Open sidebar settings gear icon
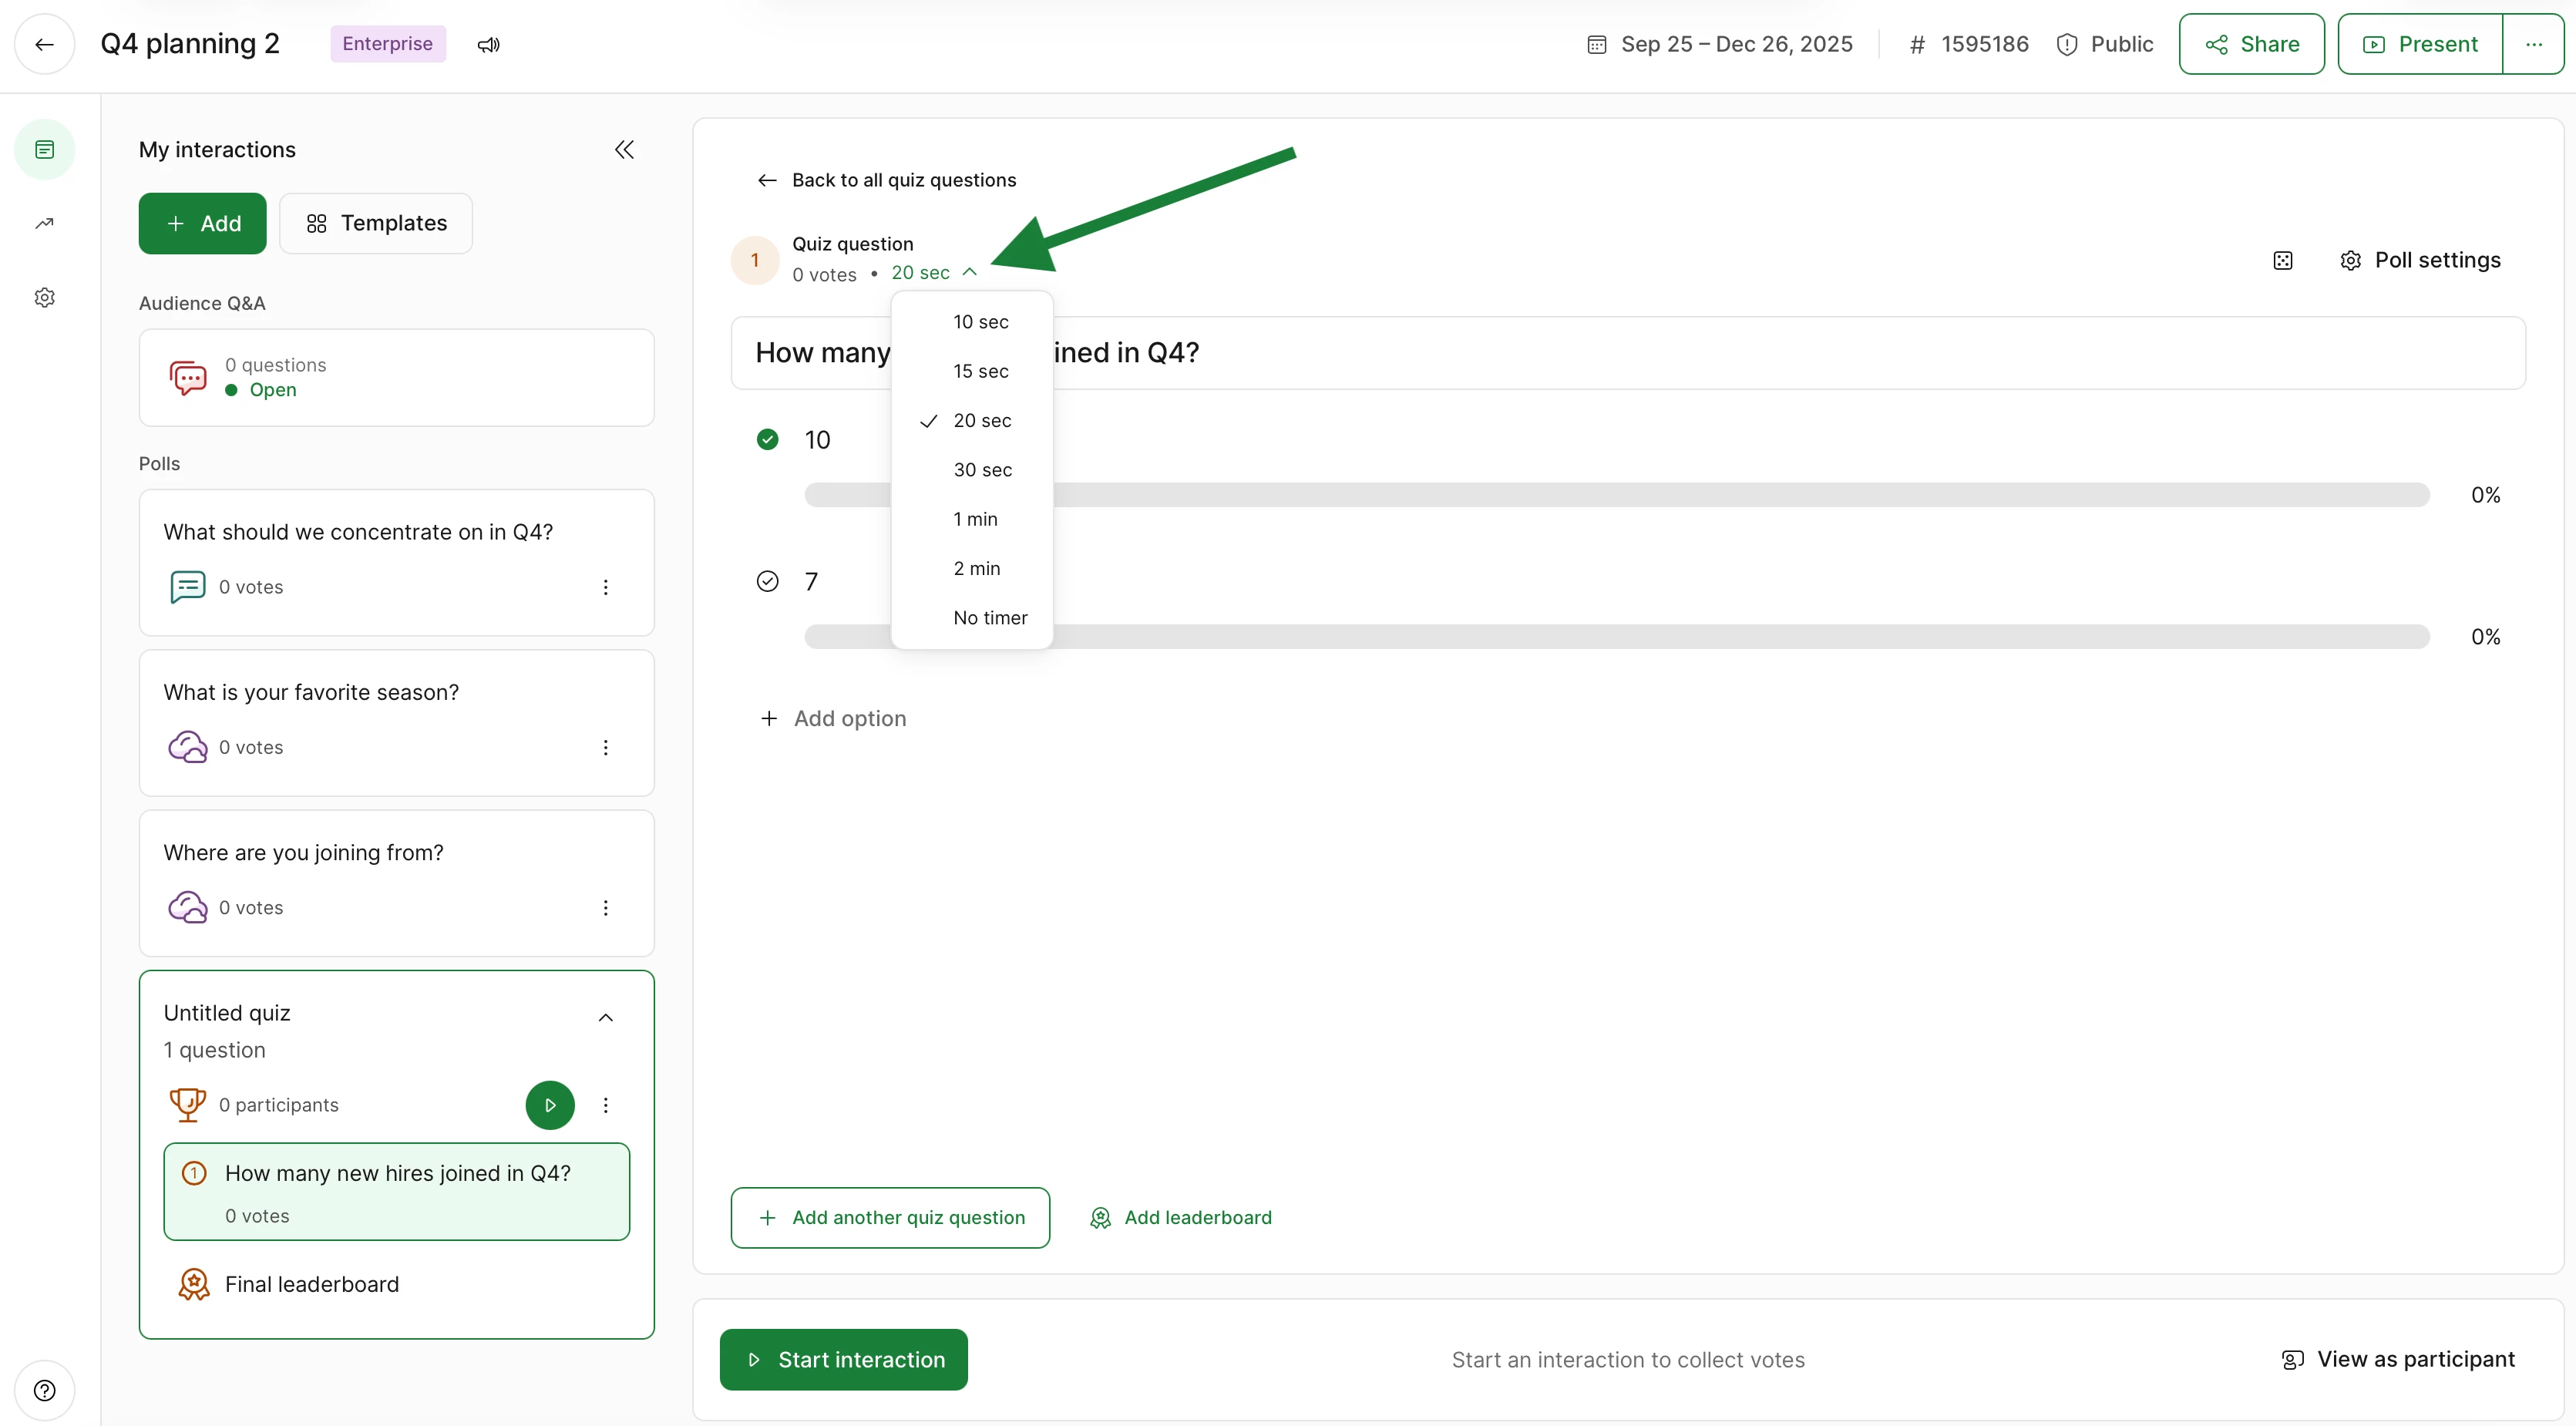Screen dimensions: 2576x1426 pyautogui.click(x=44, y=297)
